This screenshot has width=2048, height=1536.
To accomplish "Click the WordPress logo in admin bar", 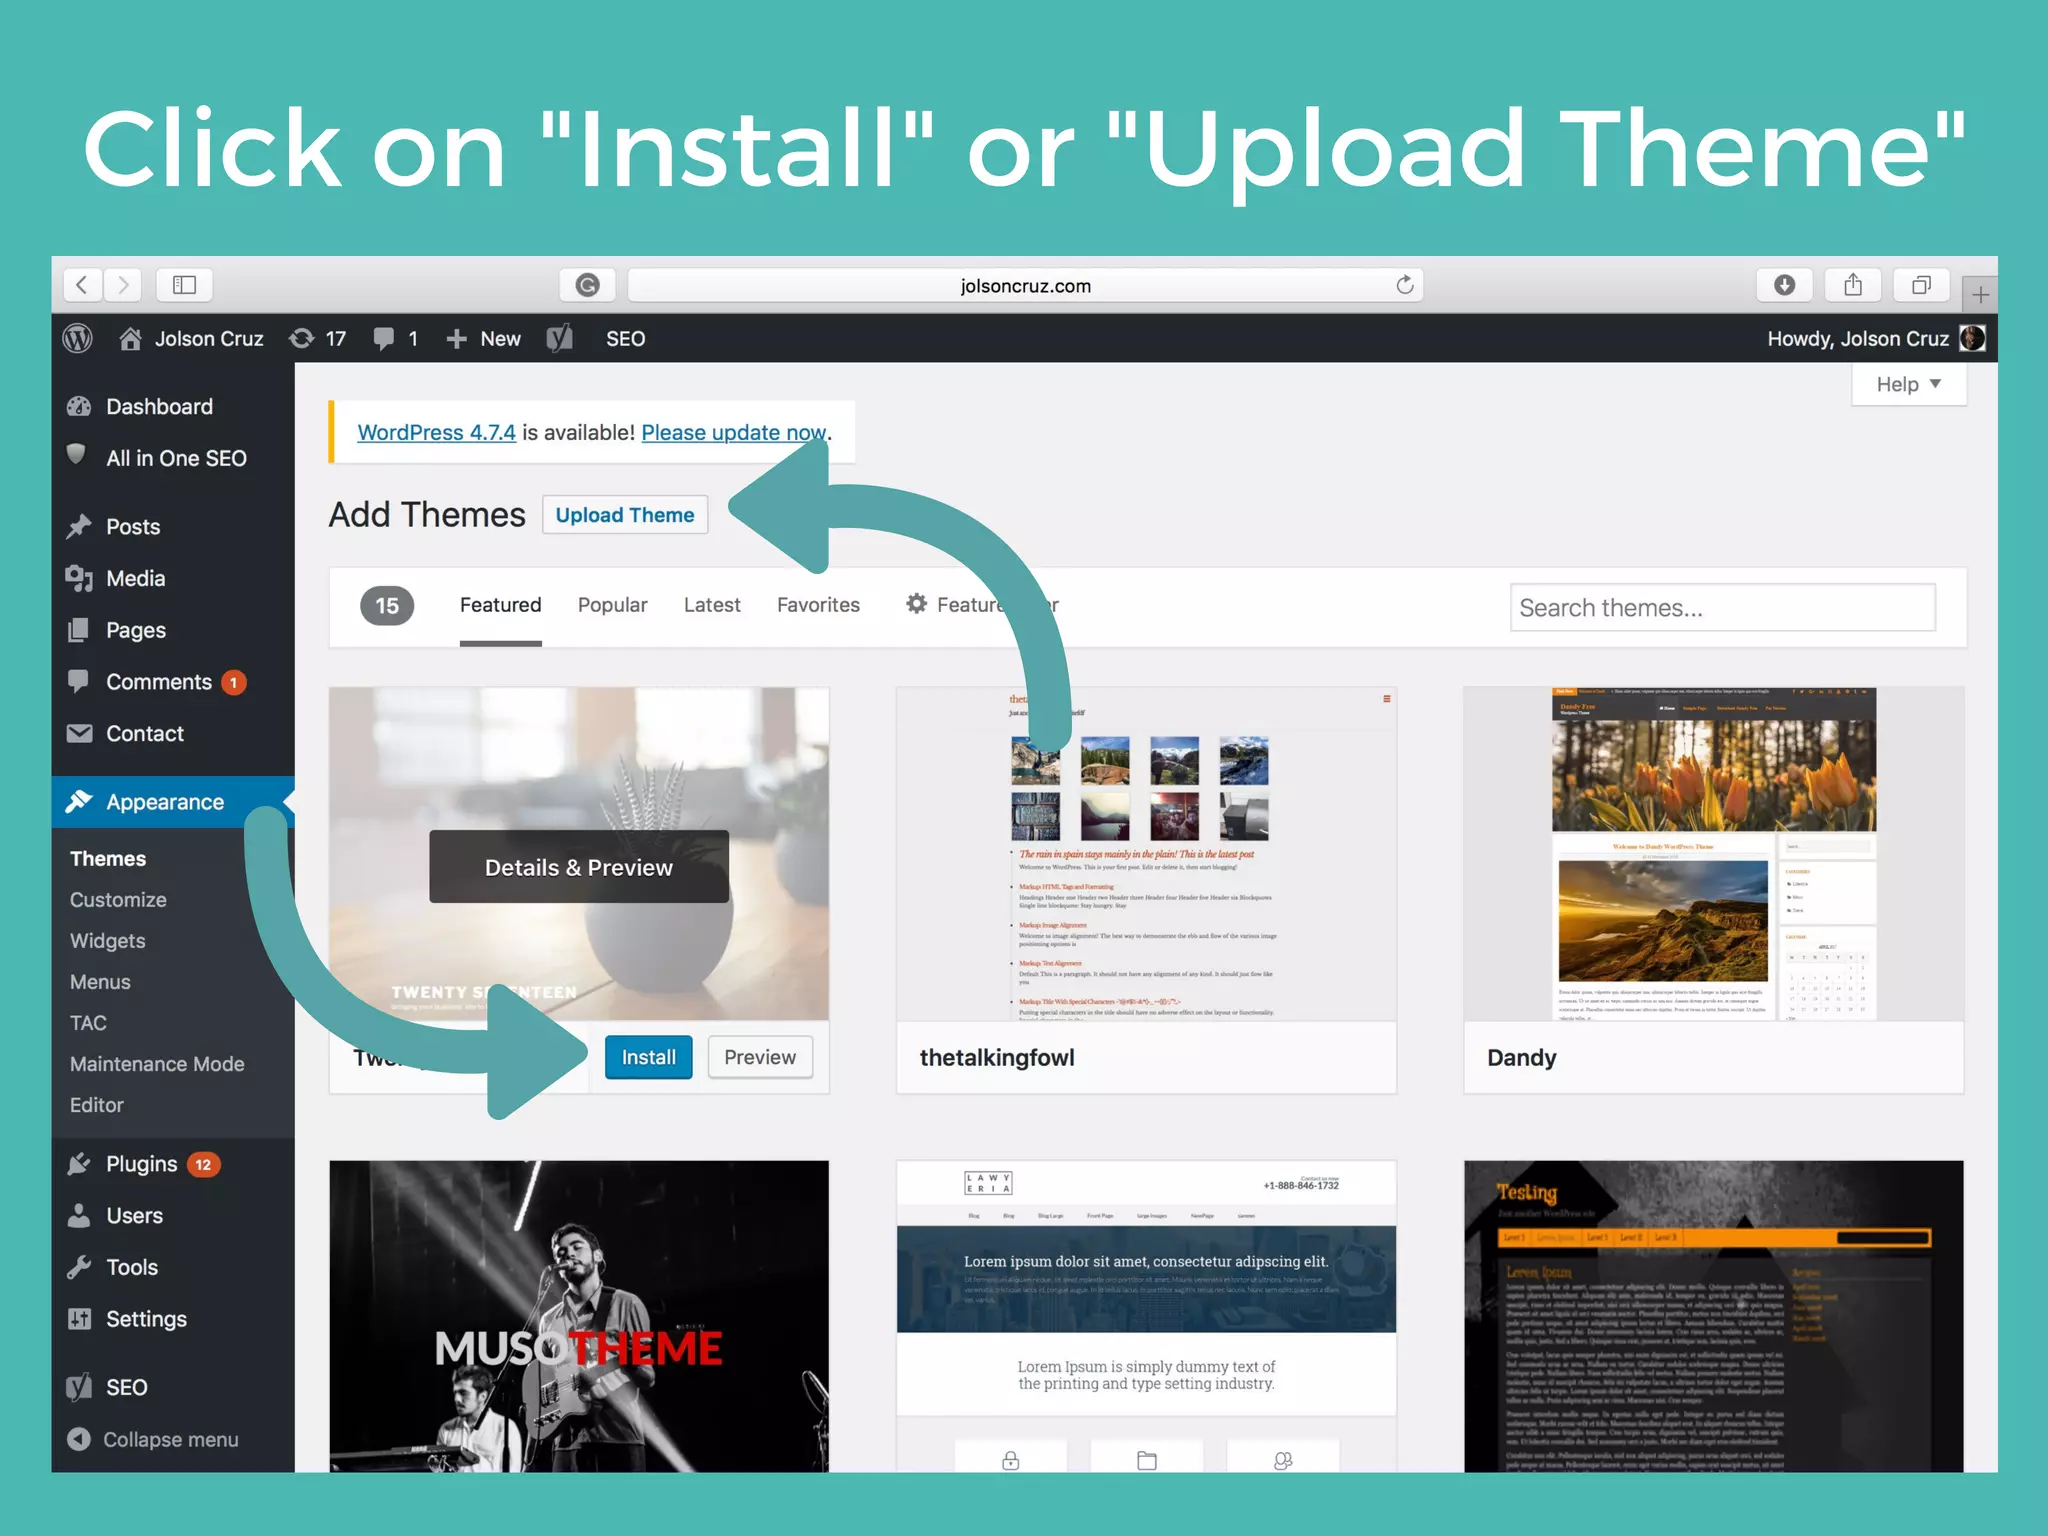I will (x=78, y=339).
